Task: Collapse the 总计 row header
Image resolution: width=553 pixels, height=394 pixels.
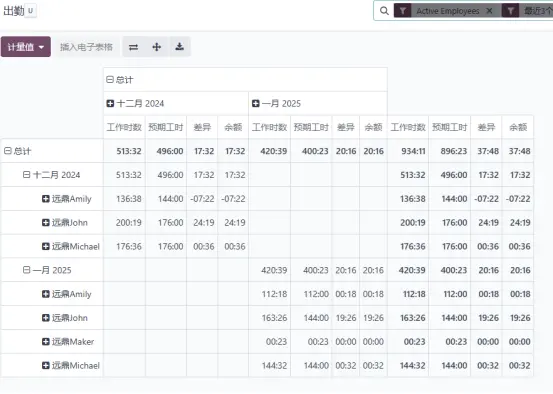Action: tap(18, 151)
